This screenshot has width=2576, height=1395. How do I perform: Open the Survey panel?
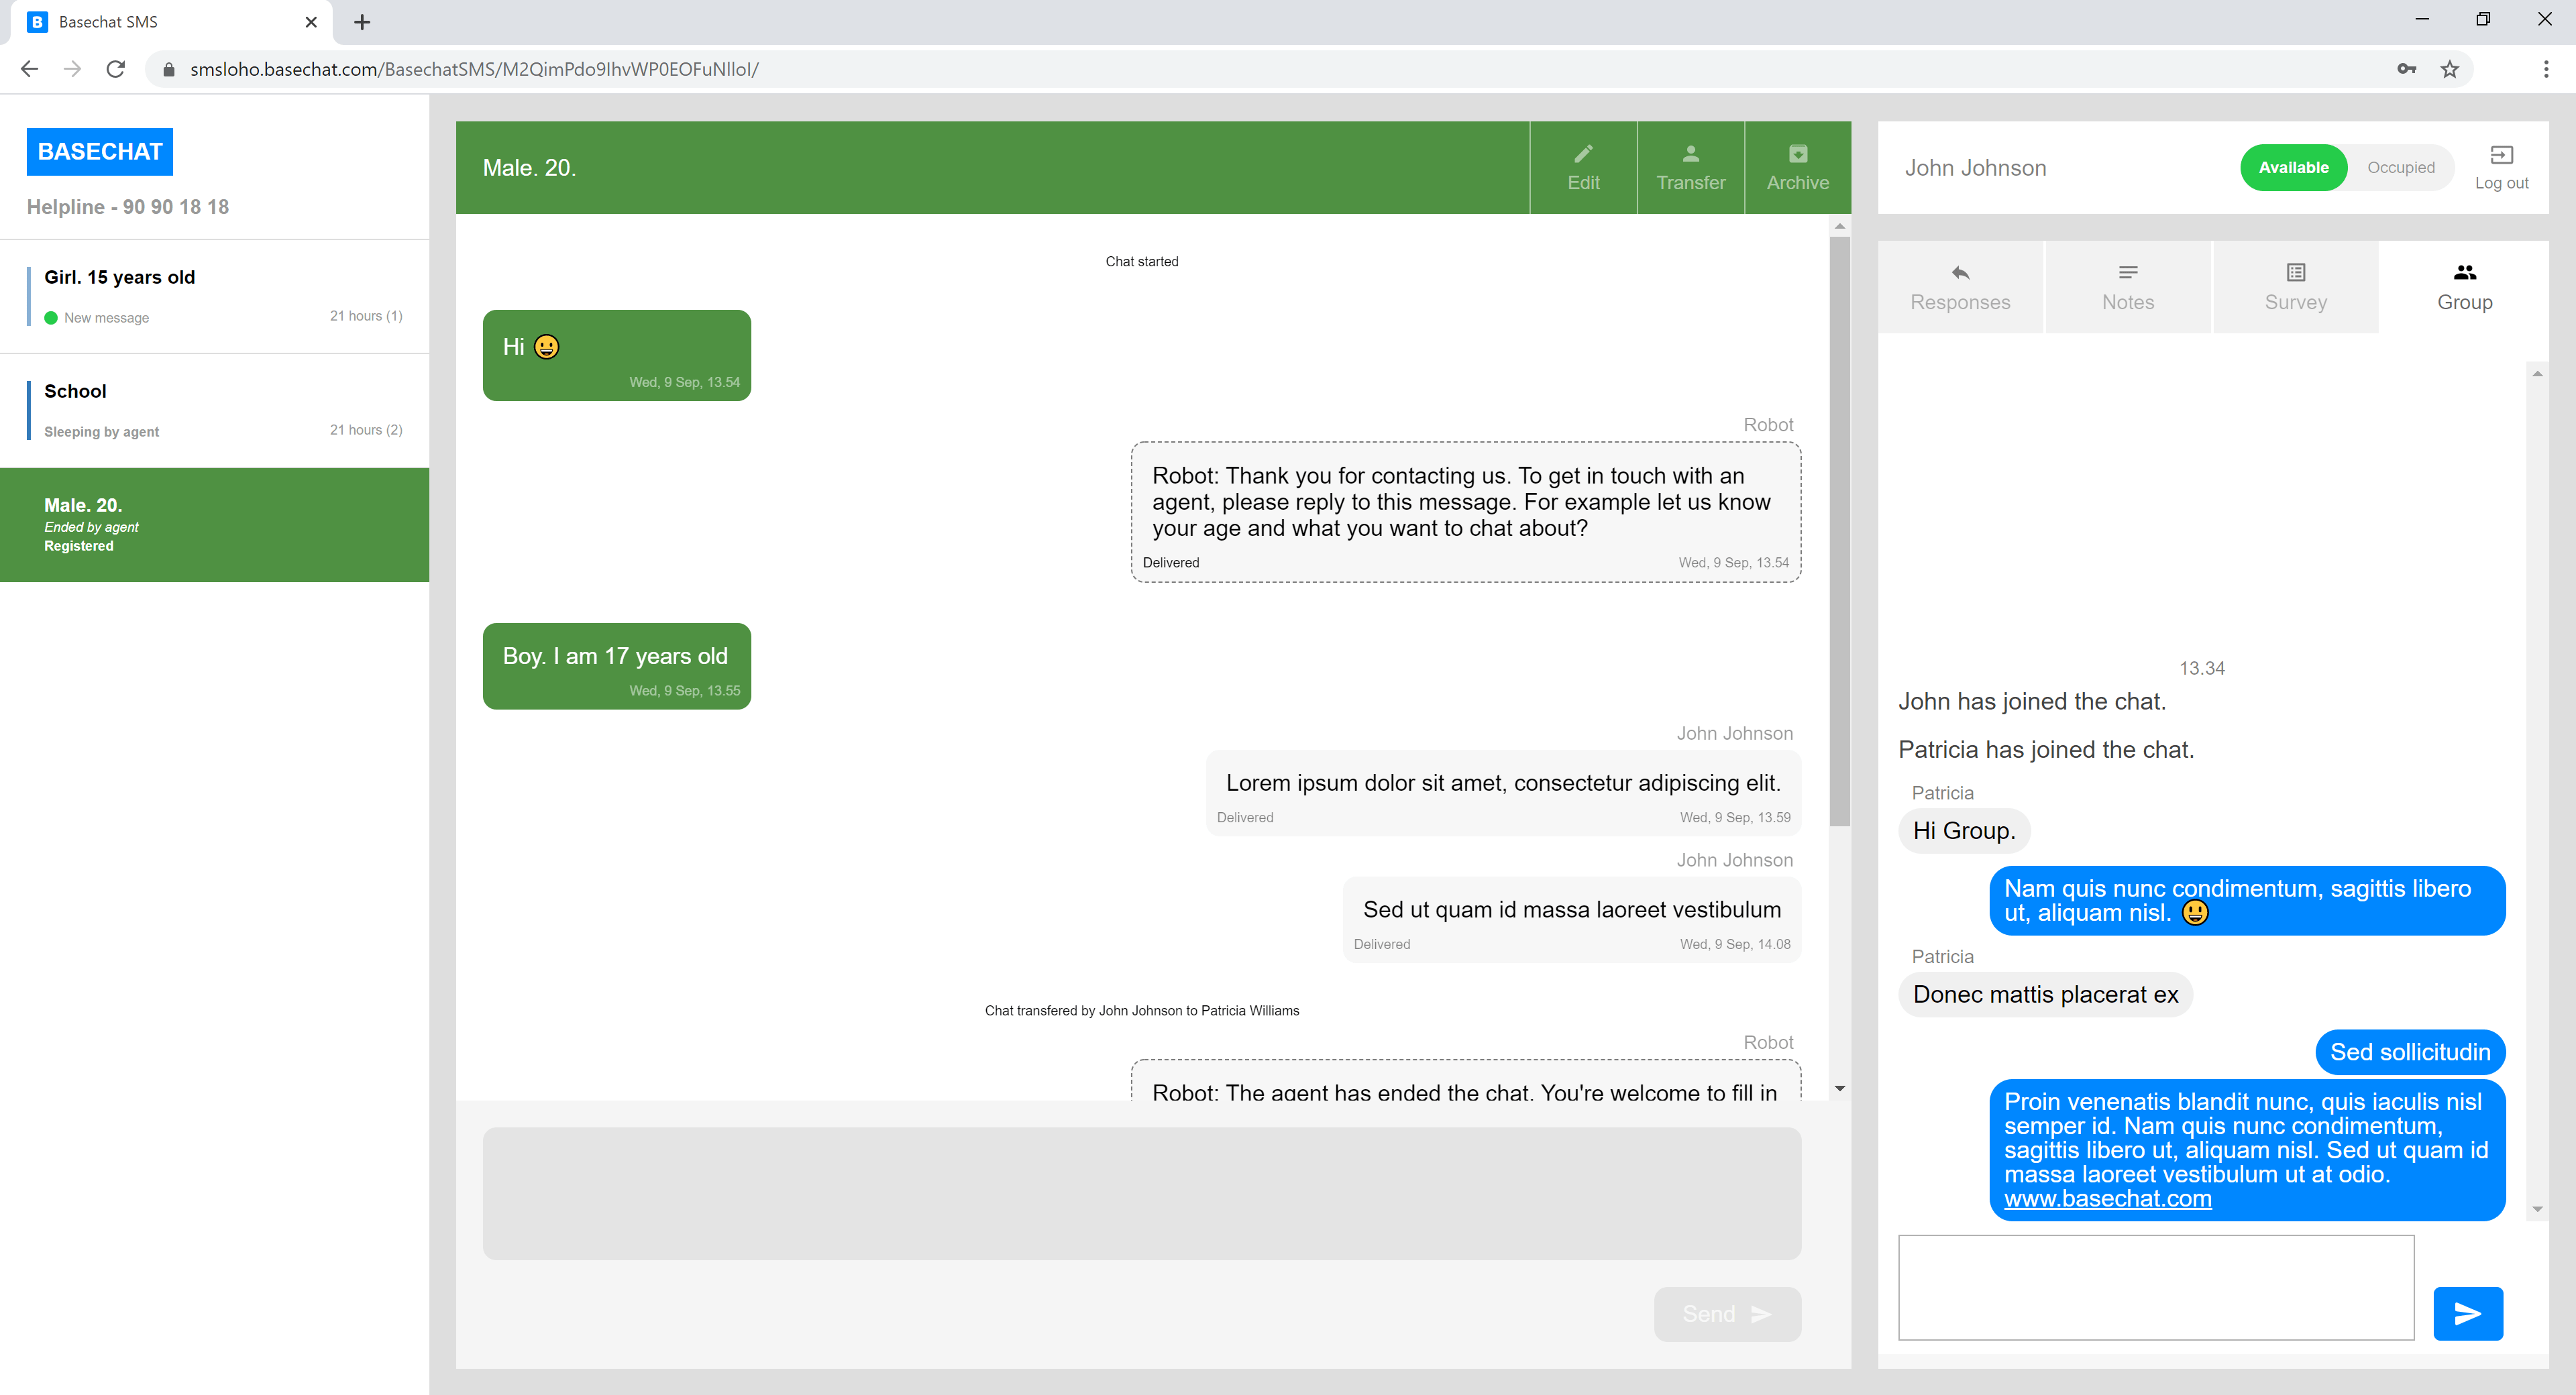2295,287
